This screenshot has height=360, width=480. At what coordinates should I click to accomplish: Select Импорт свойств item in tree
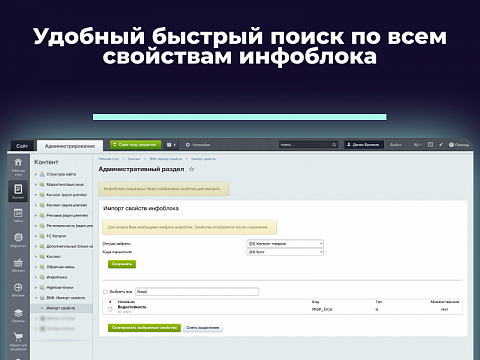(x=61, y=308)
